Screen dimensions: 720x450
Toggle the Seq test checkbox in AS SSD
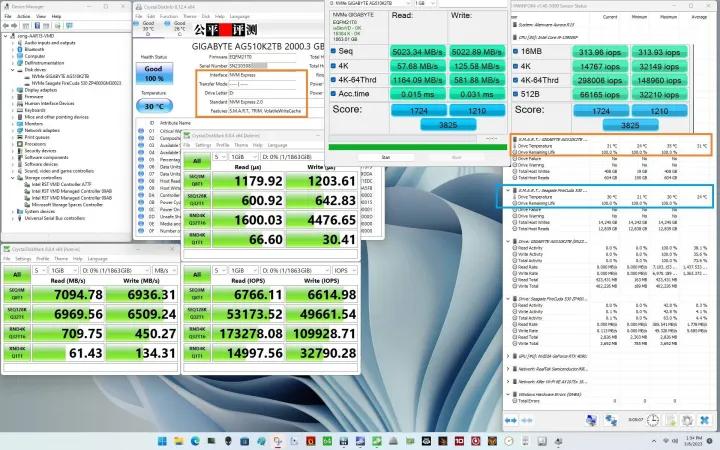(334, 49)
